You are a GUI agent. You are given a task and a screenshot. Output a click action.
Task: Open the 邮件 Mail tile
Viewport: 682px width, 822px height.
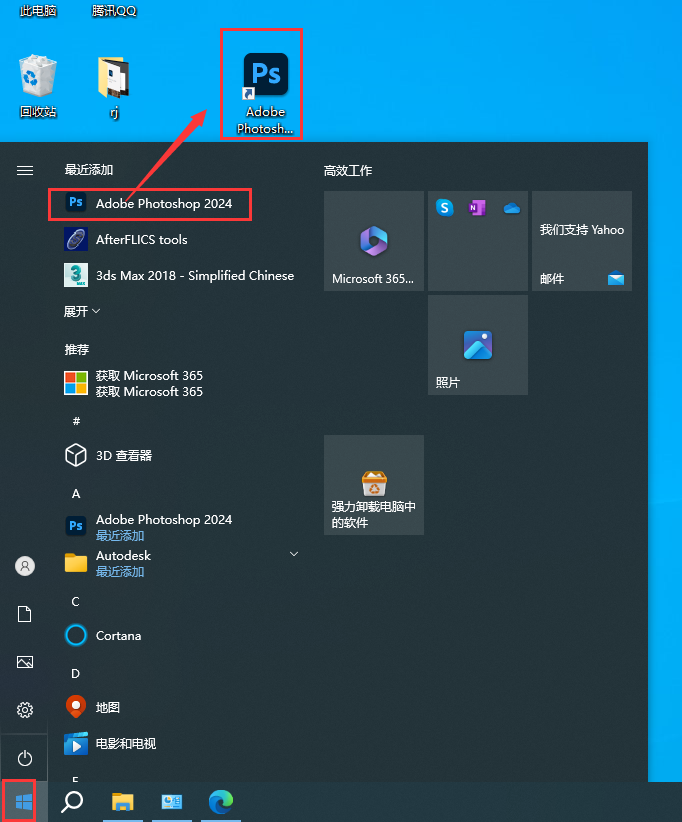(582, 241)
